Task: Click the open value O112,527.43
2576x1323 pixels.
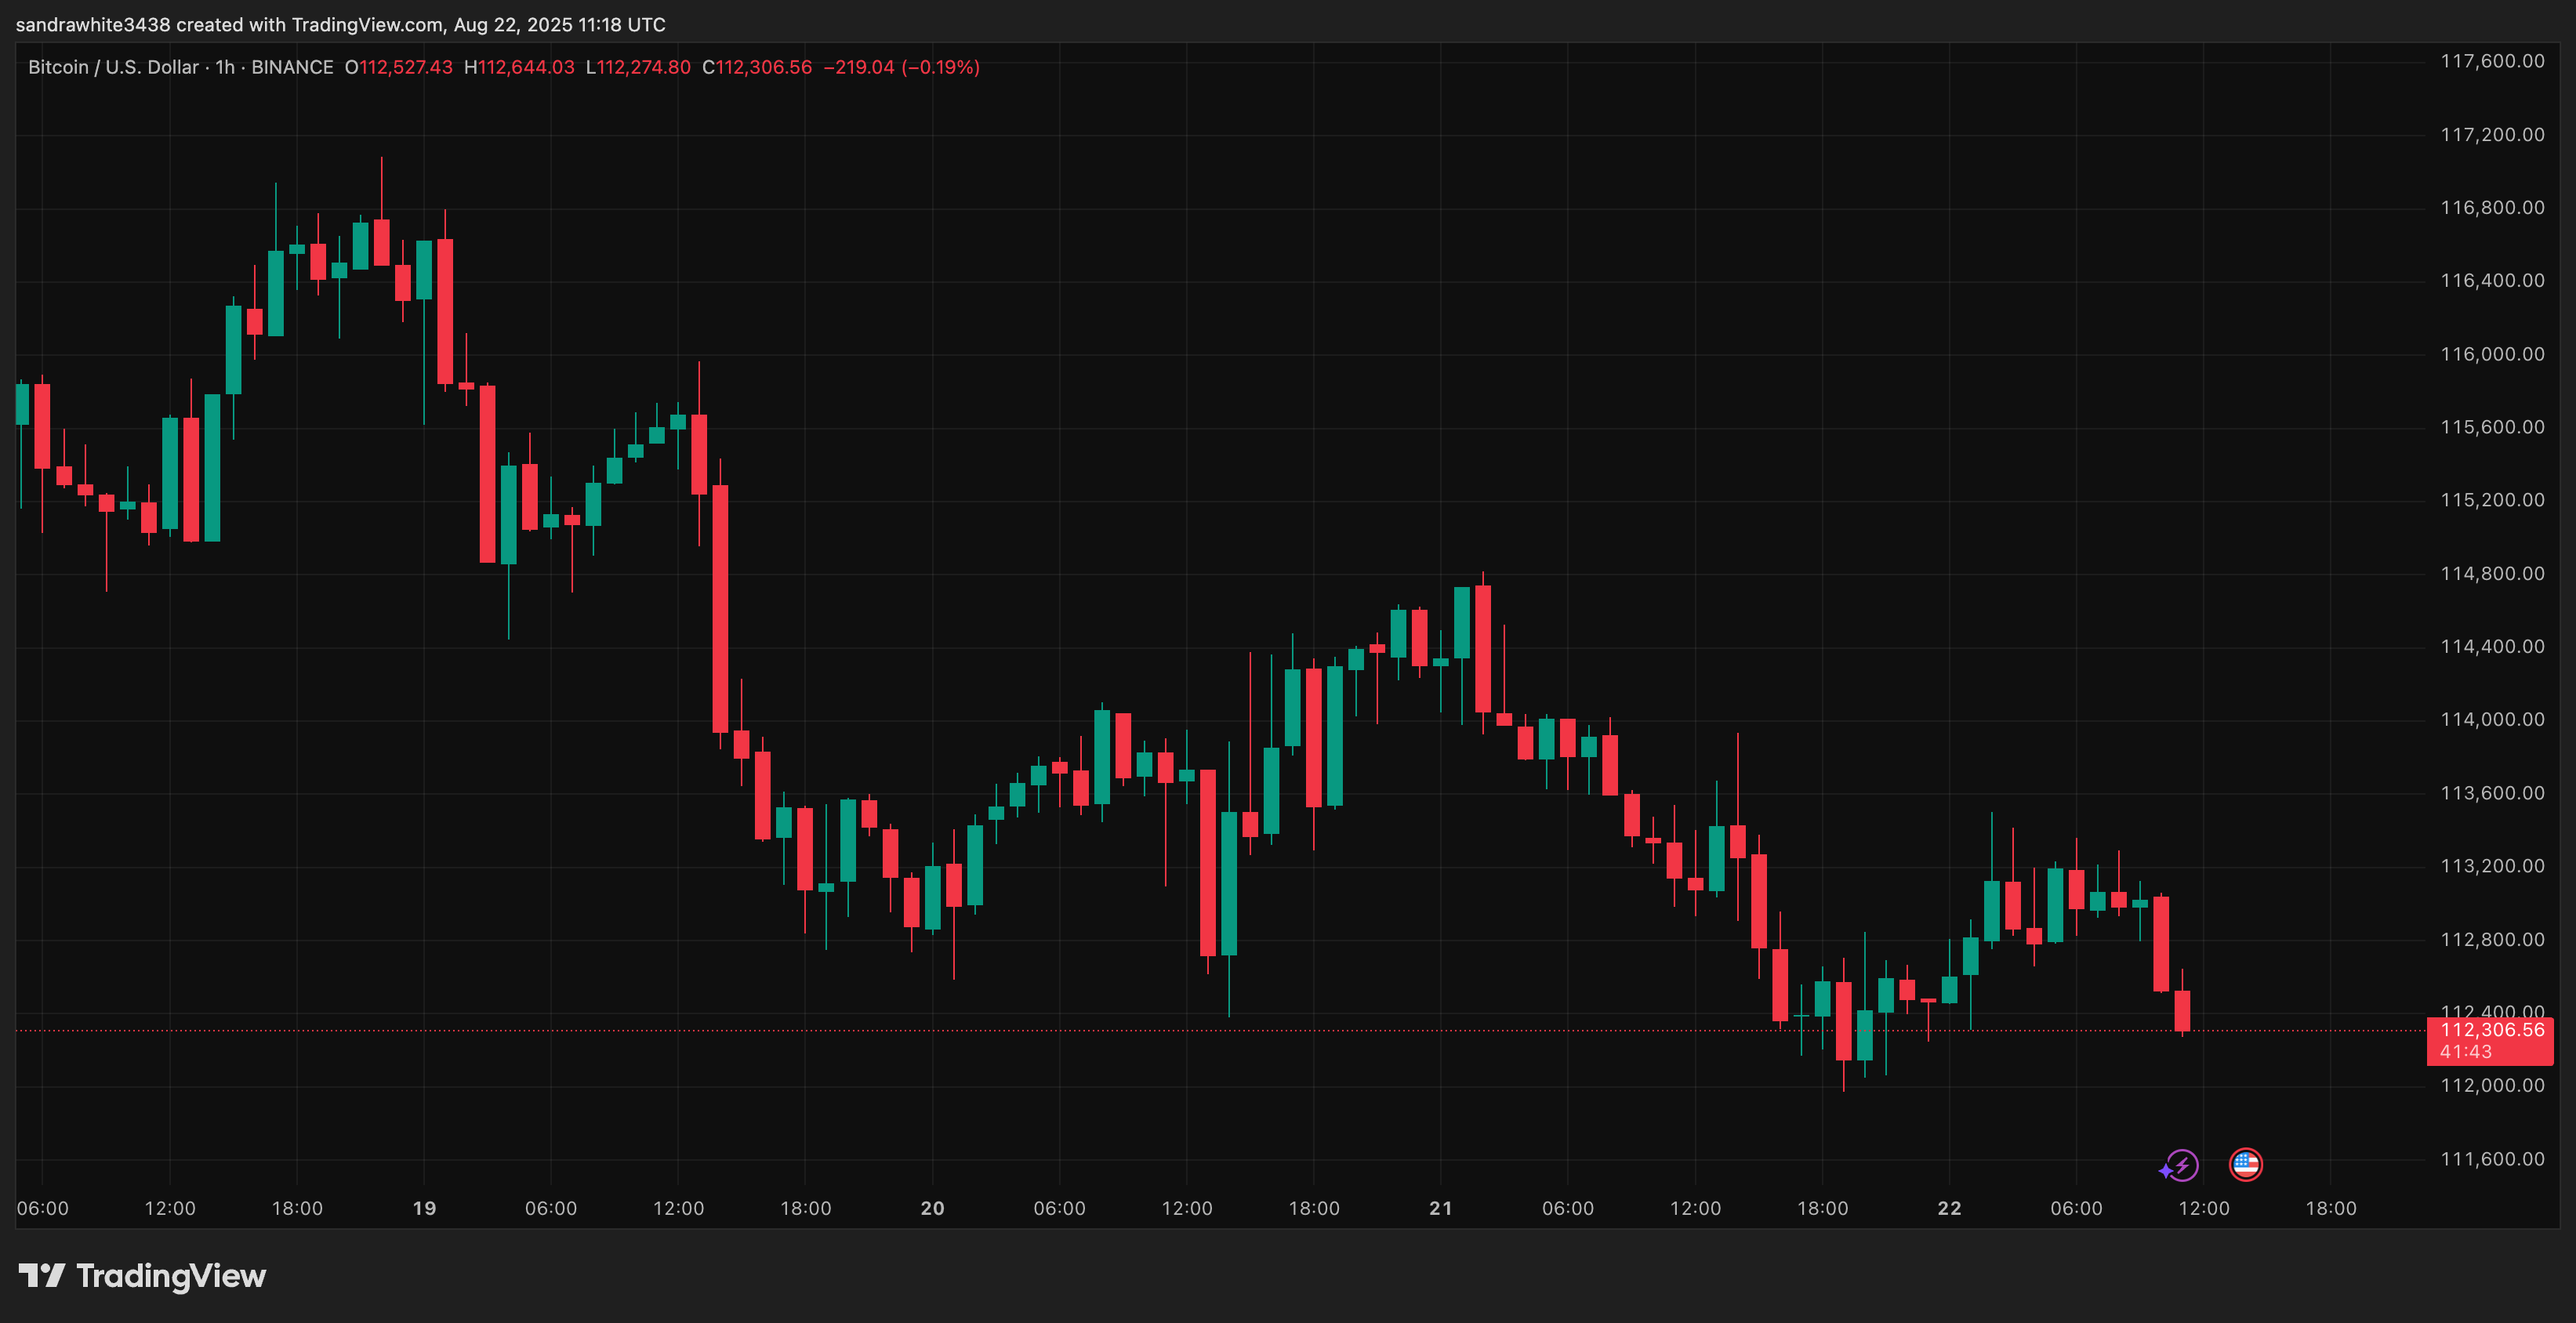Action: (399, 67)
